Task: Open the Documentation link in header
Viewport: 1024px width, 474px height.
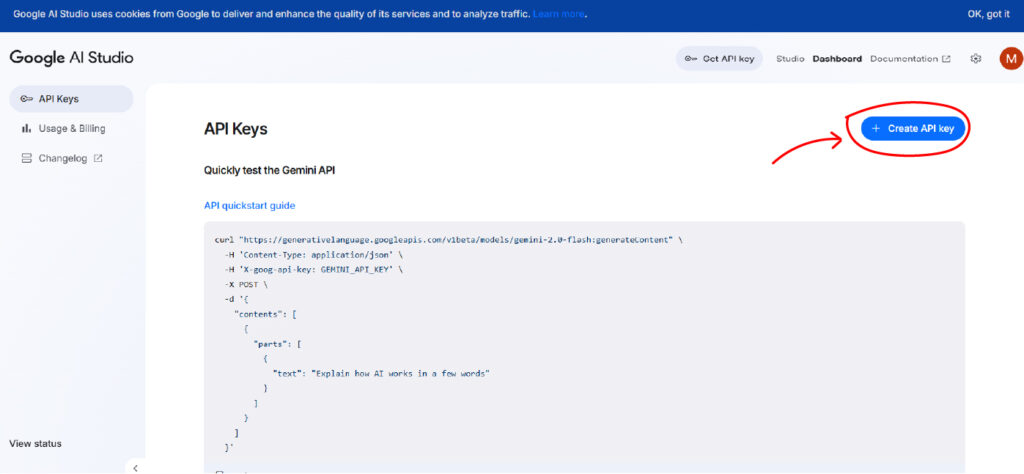Action: point(904,59)
